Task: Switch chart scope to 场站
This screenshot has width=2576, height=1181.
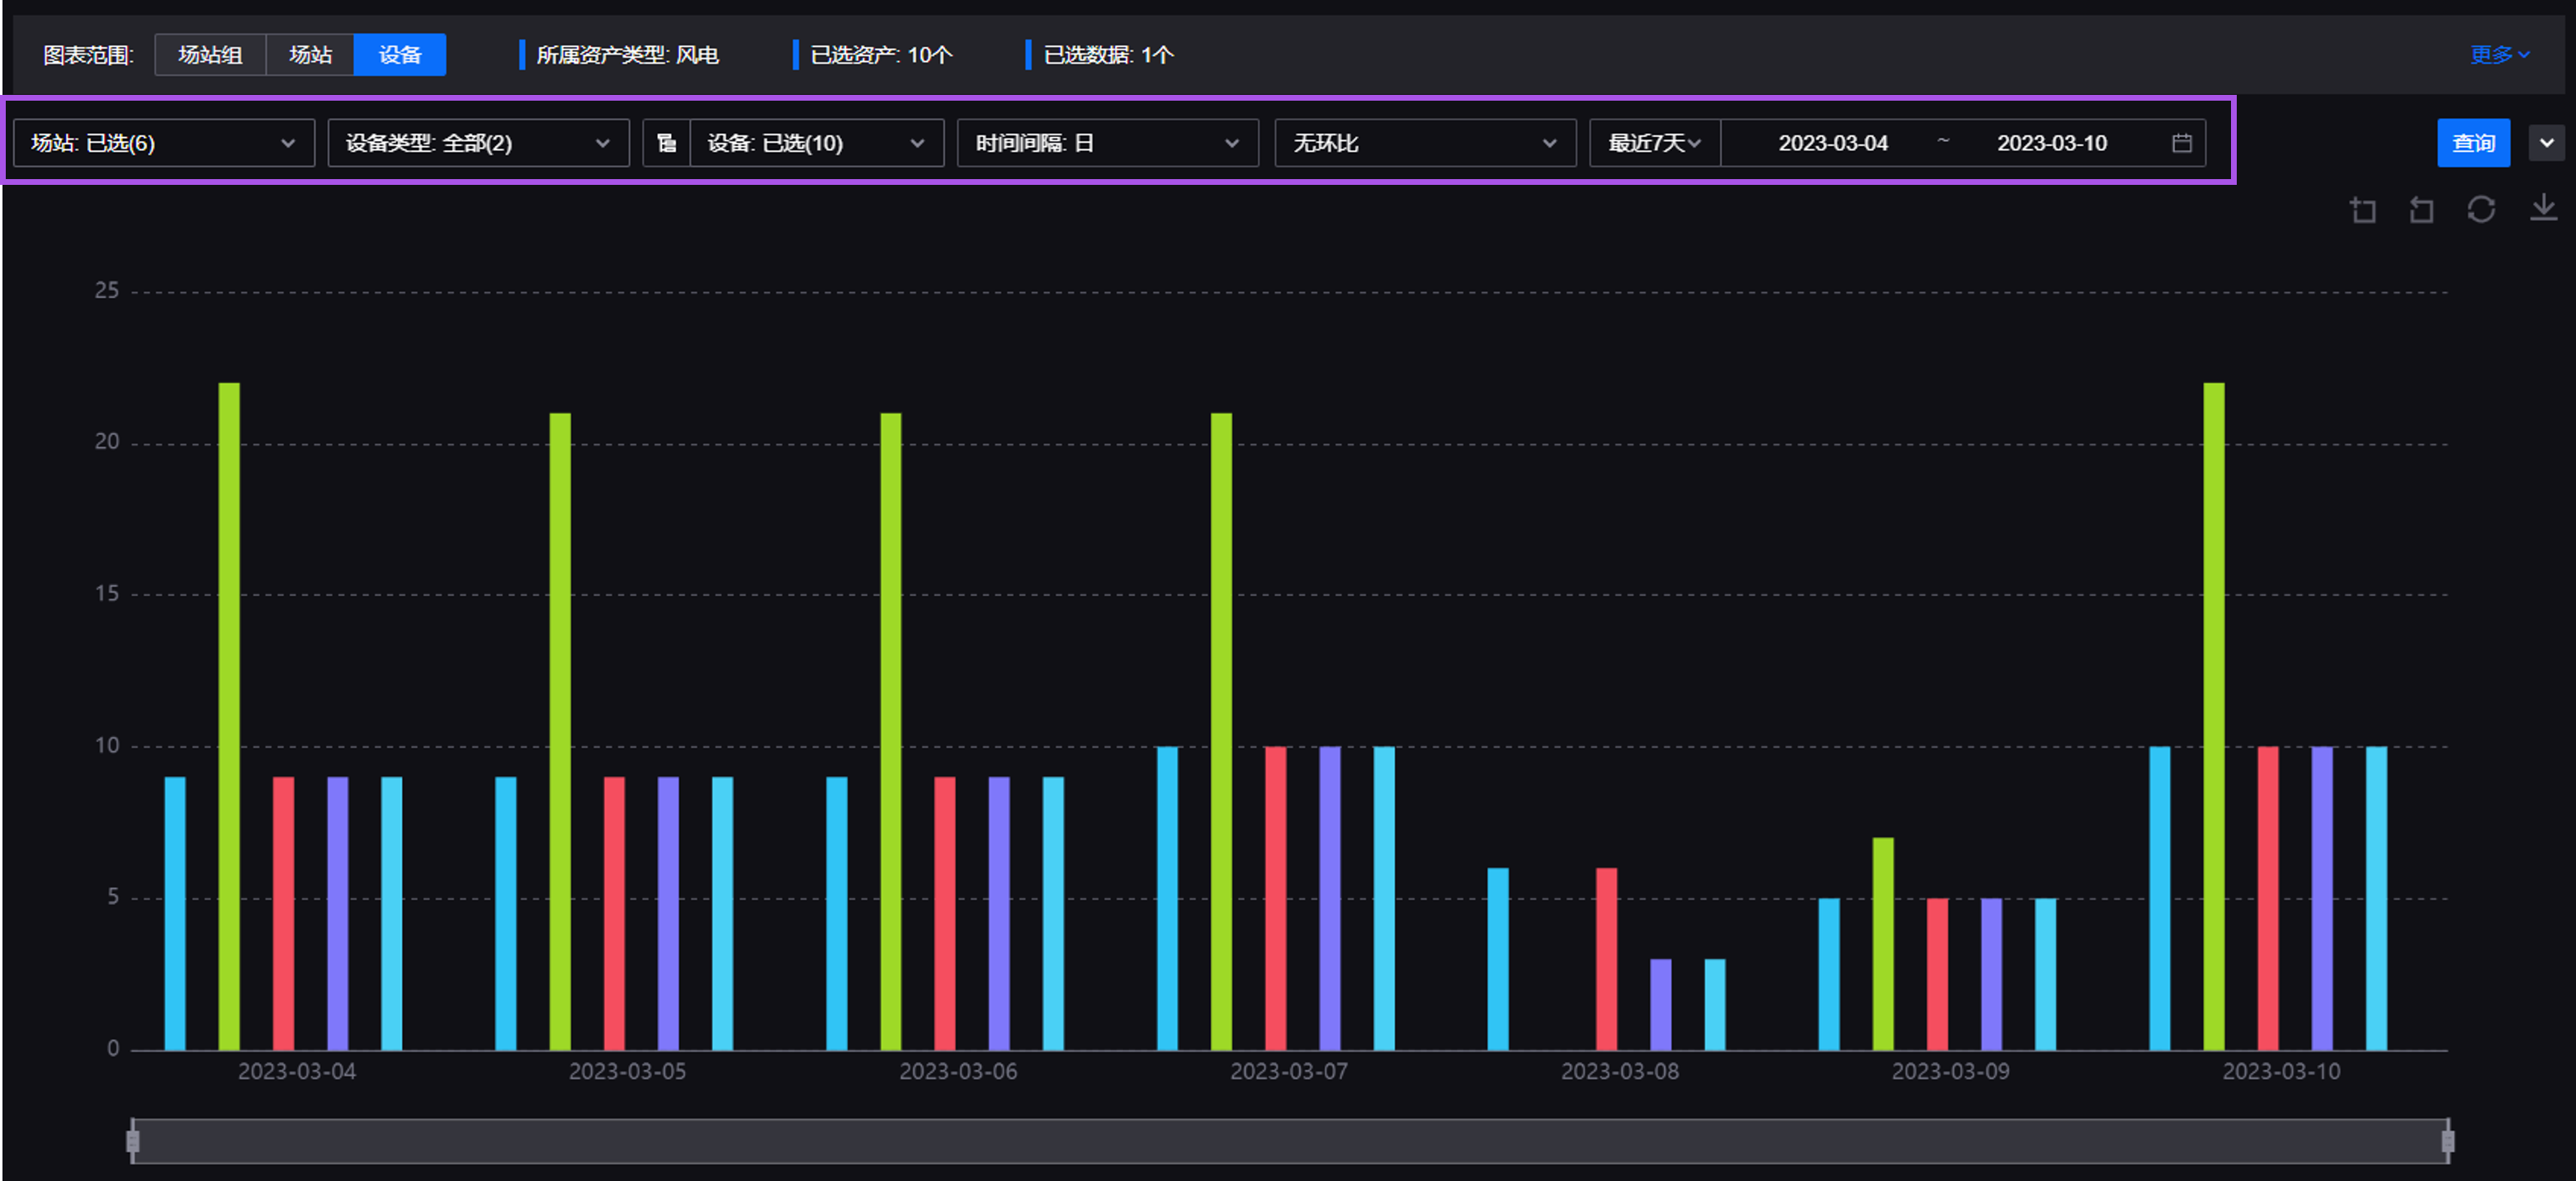Action: [310, 55]
